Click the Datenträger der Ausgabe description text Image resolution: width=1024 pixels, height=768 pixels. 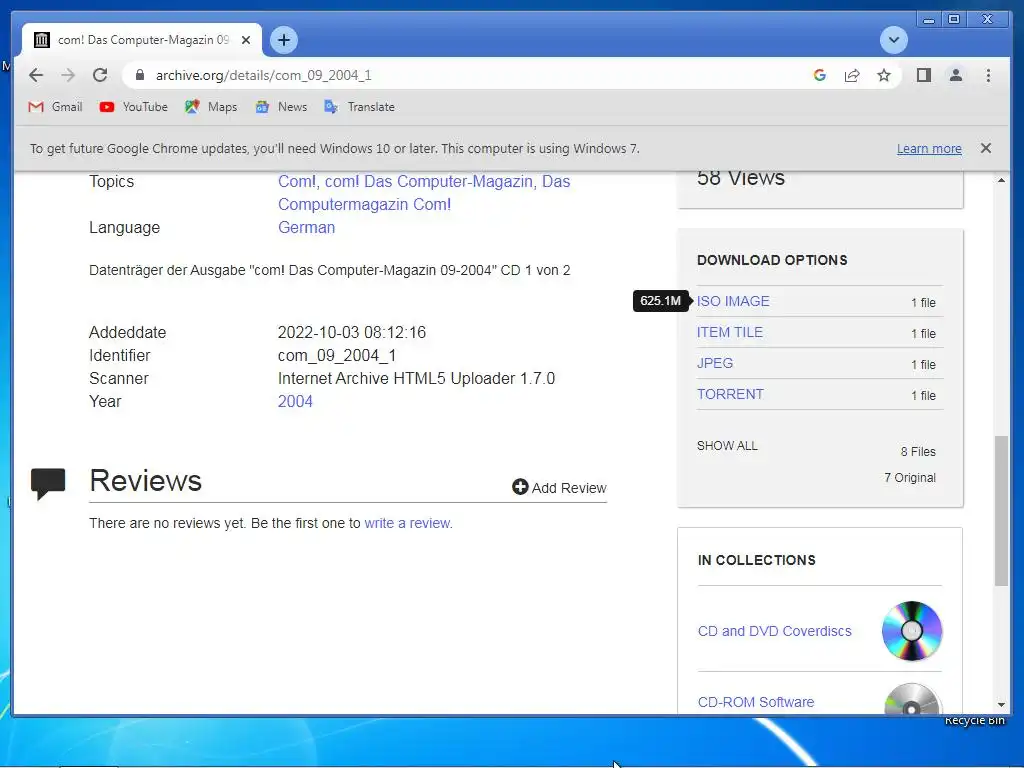(x=329, y=270)
